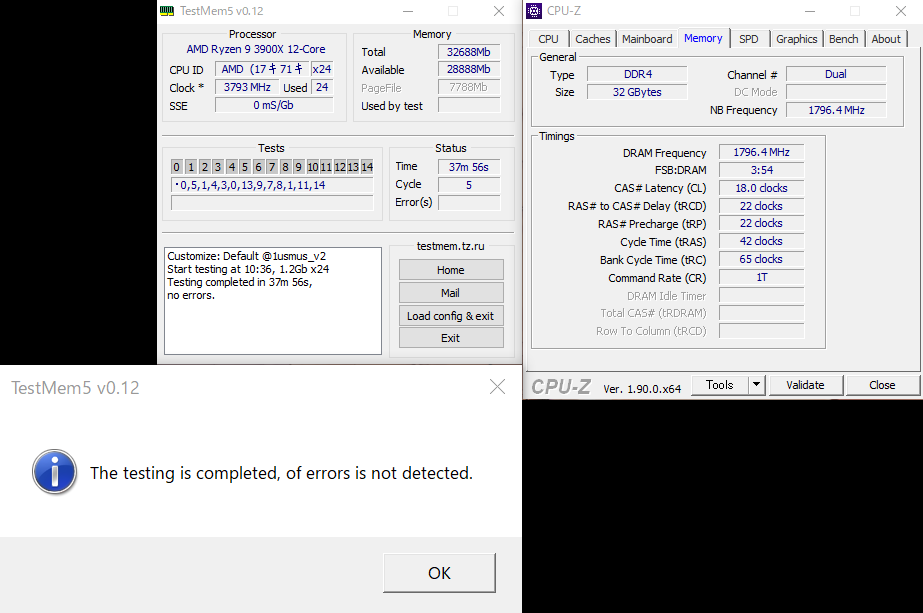The image size is (923, 613).
Task: Select test number 11 box
Action: pyautogui.click(x=326, y=167)
